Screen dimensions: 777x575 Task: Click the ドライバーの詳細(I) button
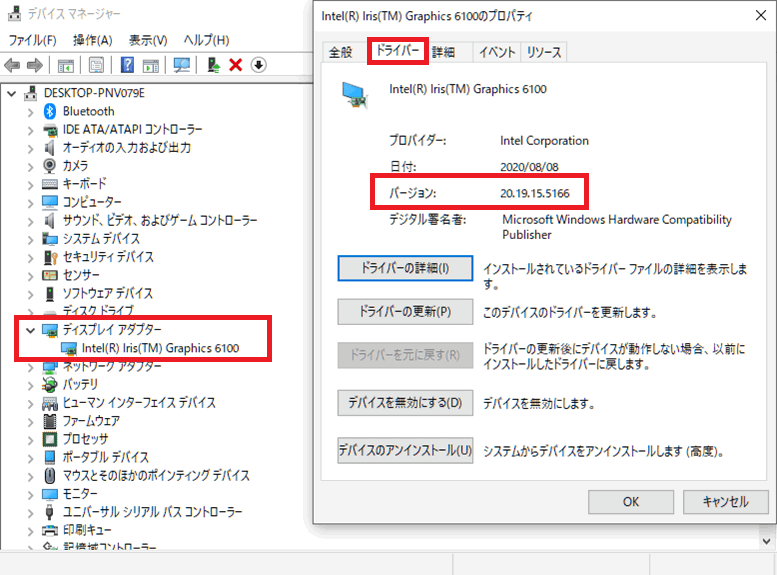[405, 268]
